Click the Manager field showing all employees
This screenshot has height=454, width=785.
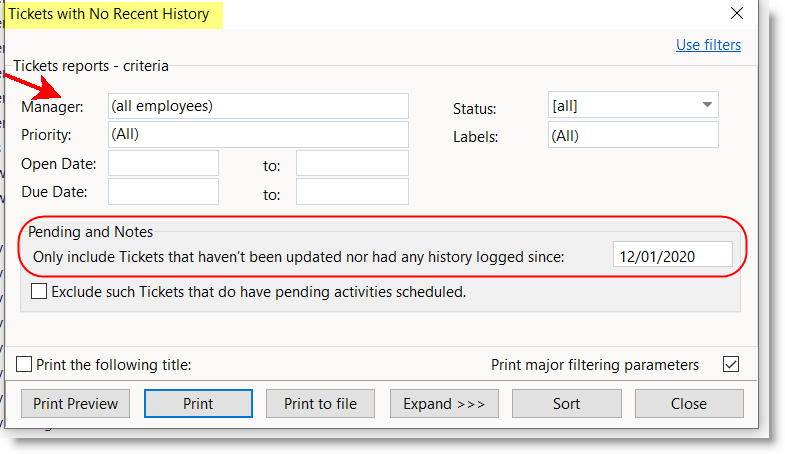(258, 106)
